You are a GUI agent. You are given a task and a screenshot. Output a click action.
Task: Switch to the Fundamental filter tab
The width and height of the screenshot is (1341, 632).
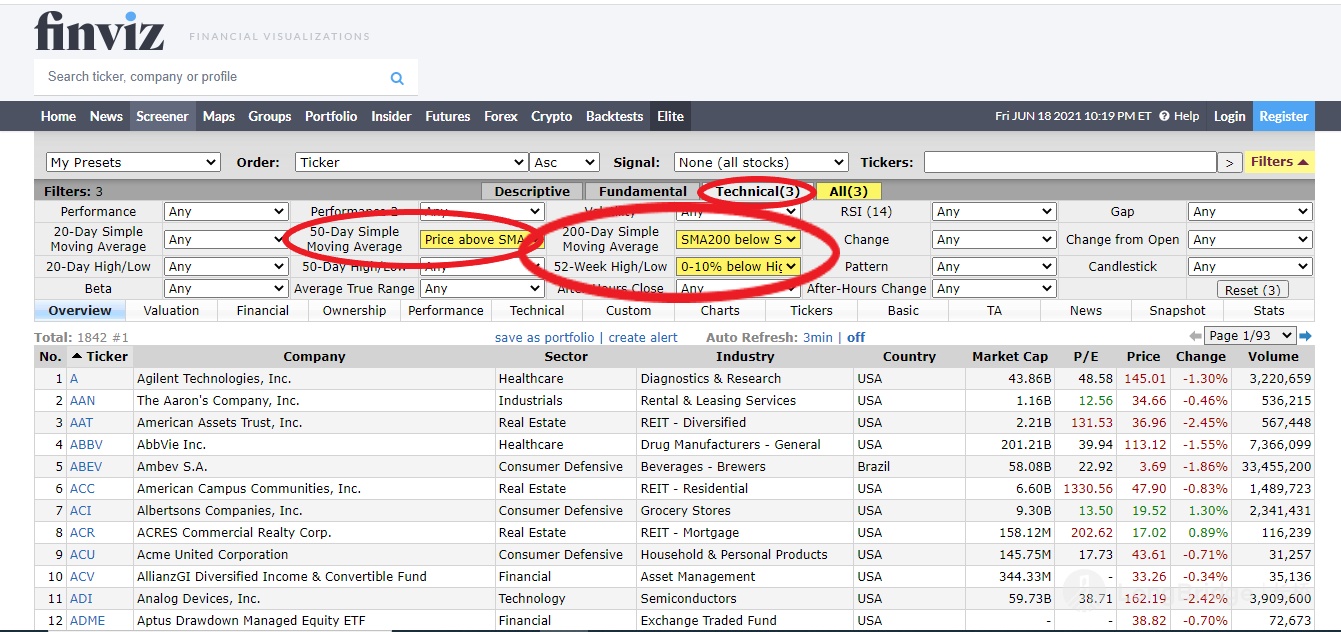[642, 191]
